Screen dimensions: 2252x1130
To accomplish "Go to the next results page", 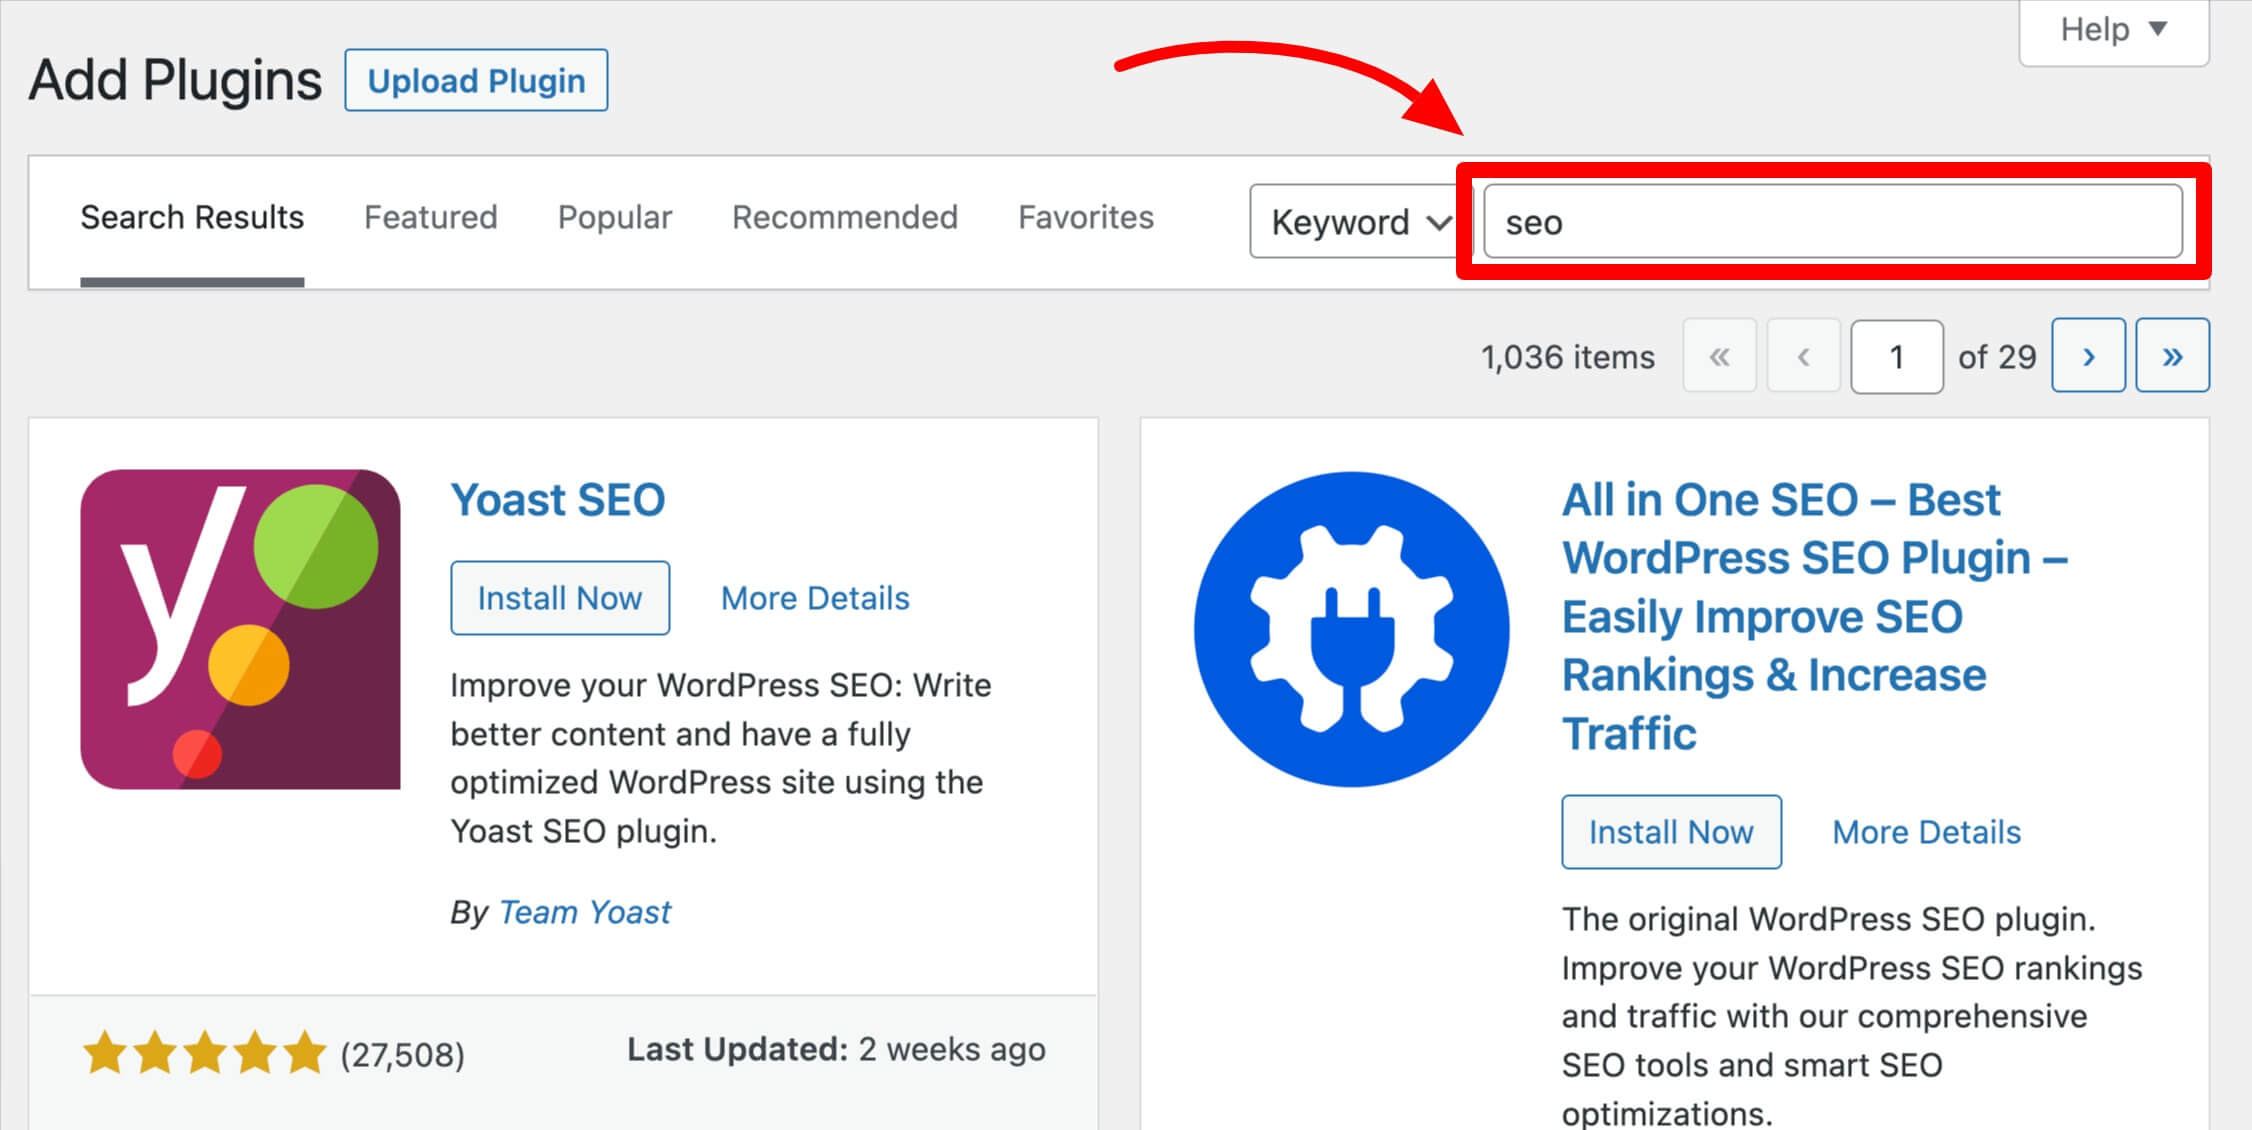I will pyautogui.click(x=2088, y=356).
